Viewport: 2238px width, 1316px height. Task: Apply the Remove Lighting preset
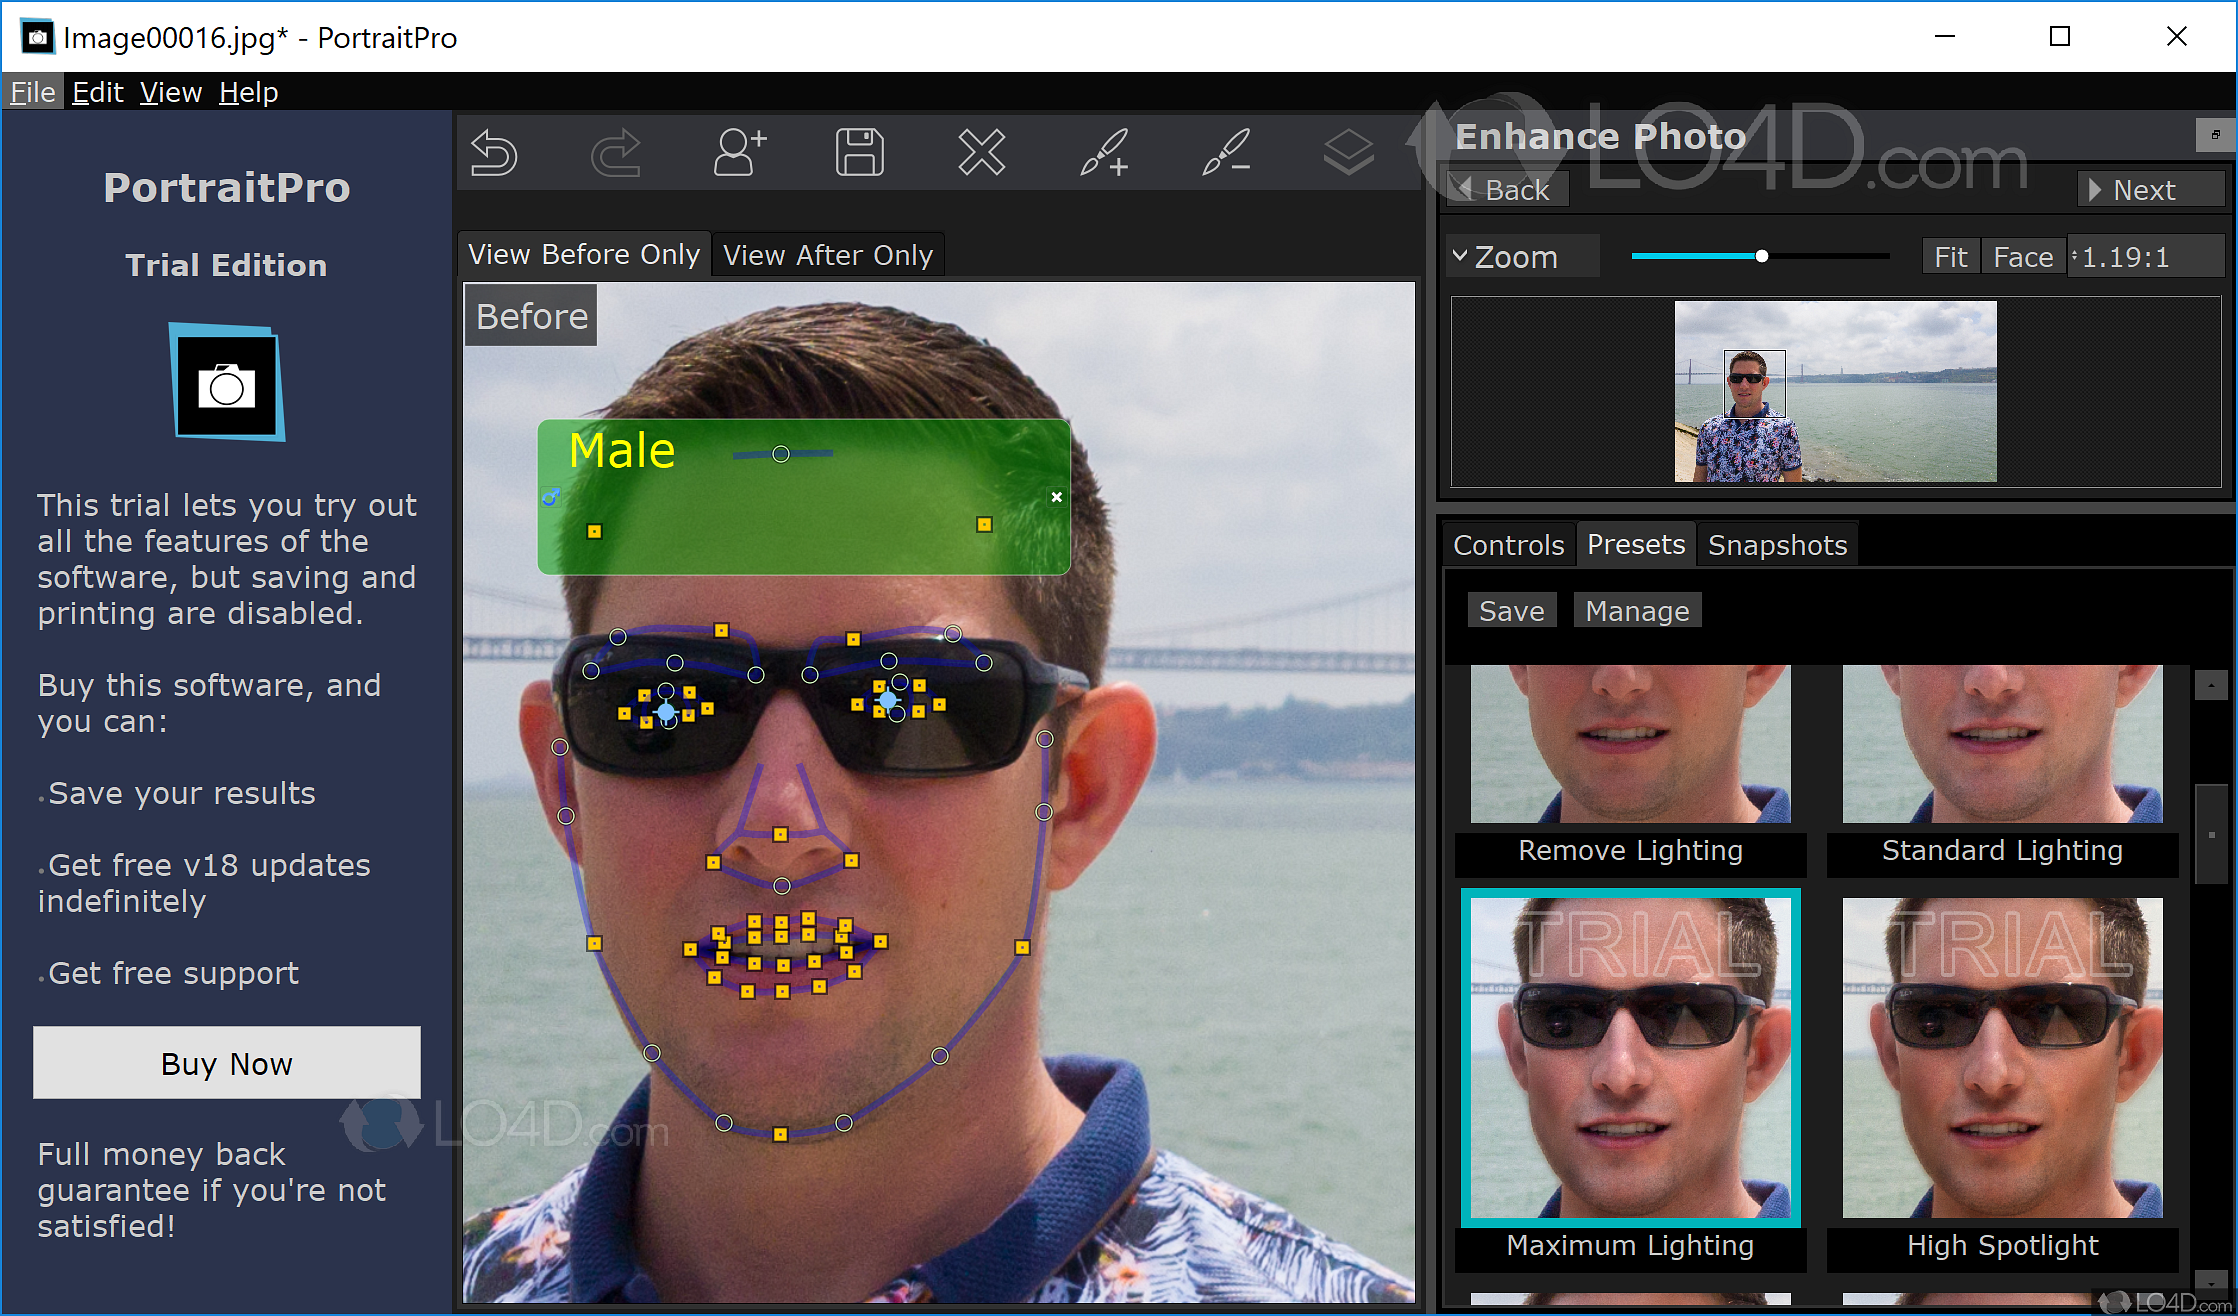pos(1630,770)
